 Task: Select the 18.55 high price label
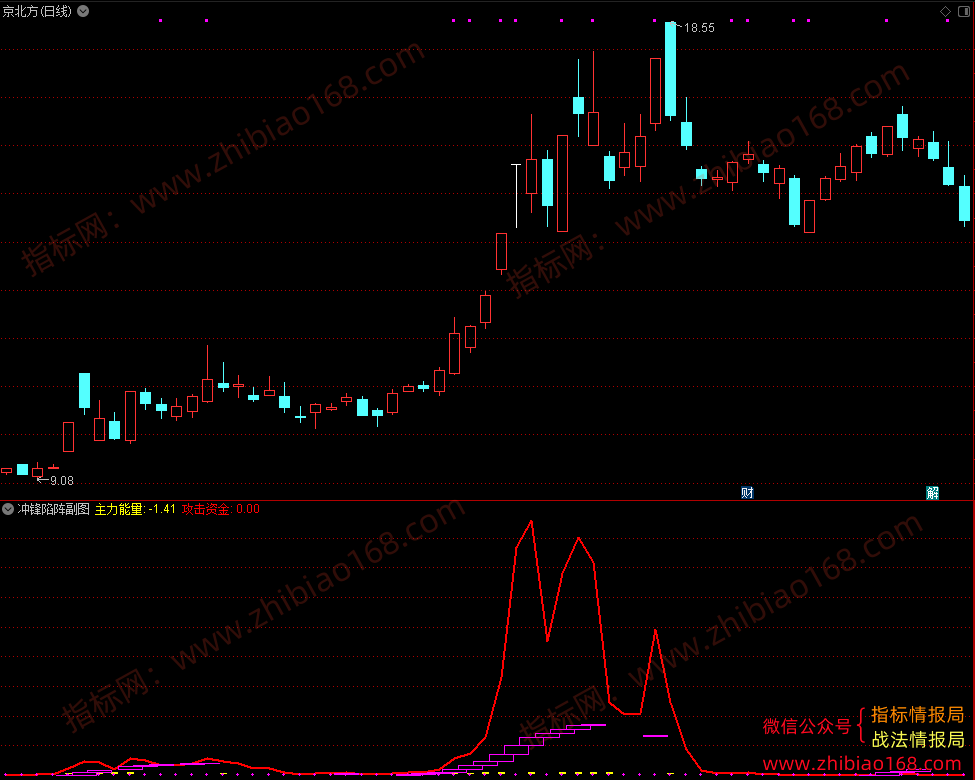[x=699, y=28]
